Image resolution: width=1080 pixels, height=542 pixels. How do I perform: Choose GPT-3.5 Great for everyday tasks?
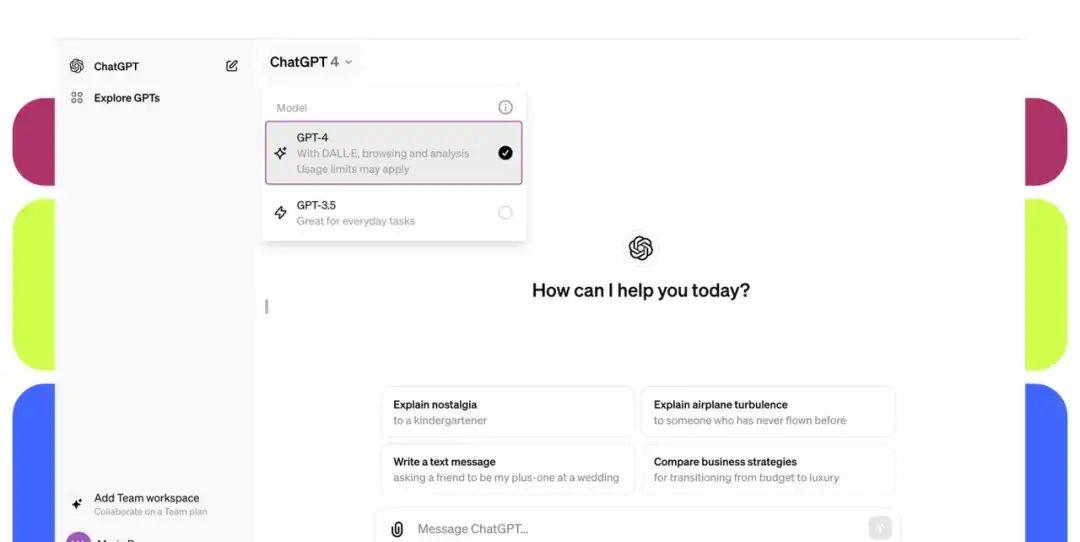[x=394, y=213]
